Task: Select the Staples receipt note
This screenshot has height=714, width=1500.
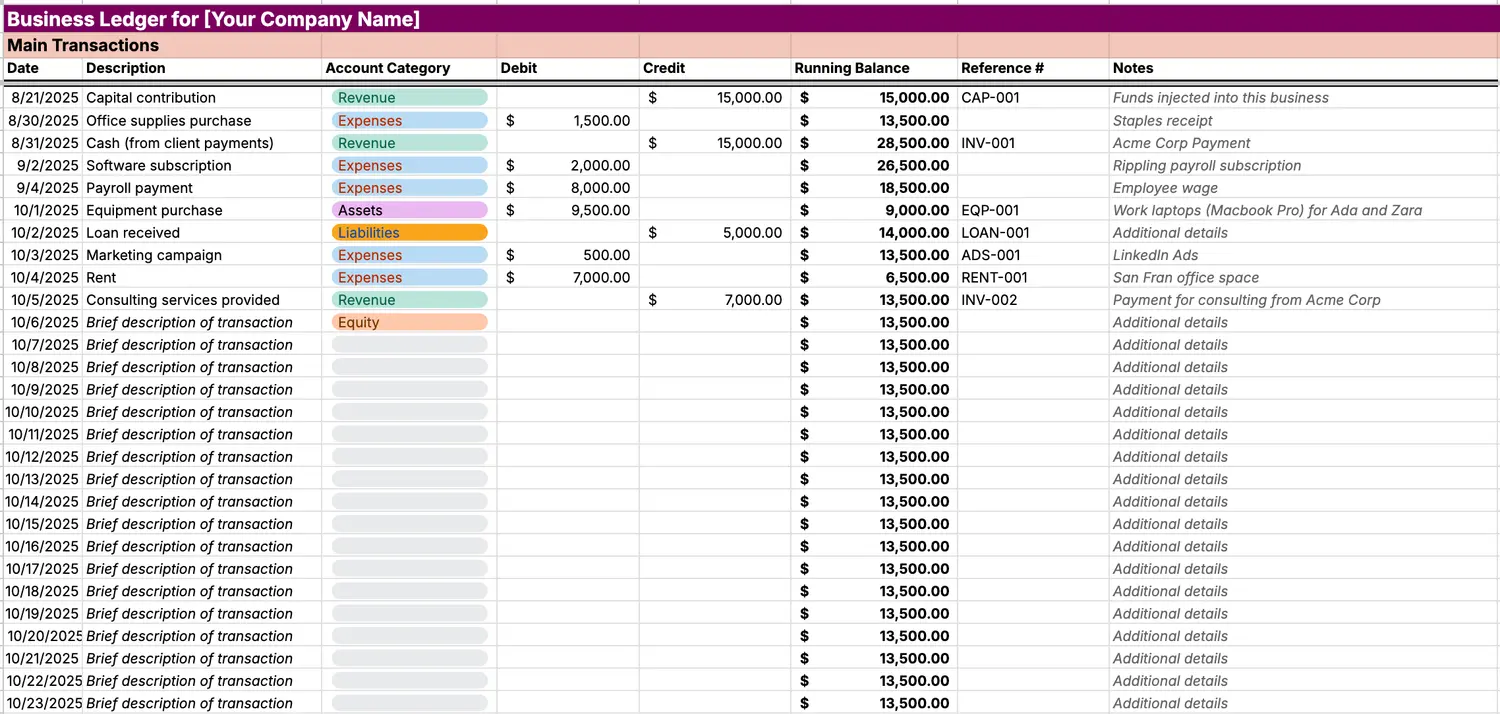Action: point(1304,120)
